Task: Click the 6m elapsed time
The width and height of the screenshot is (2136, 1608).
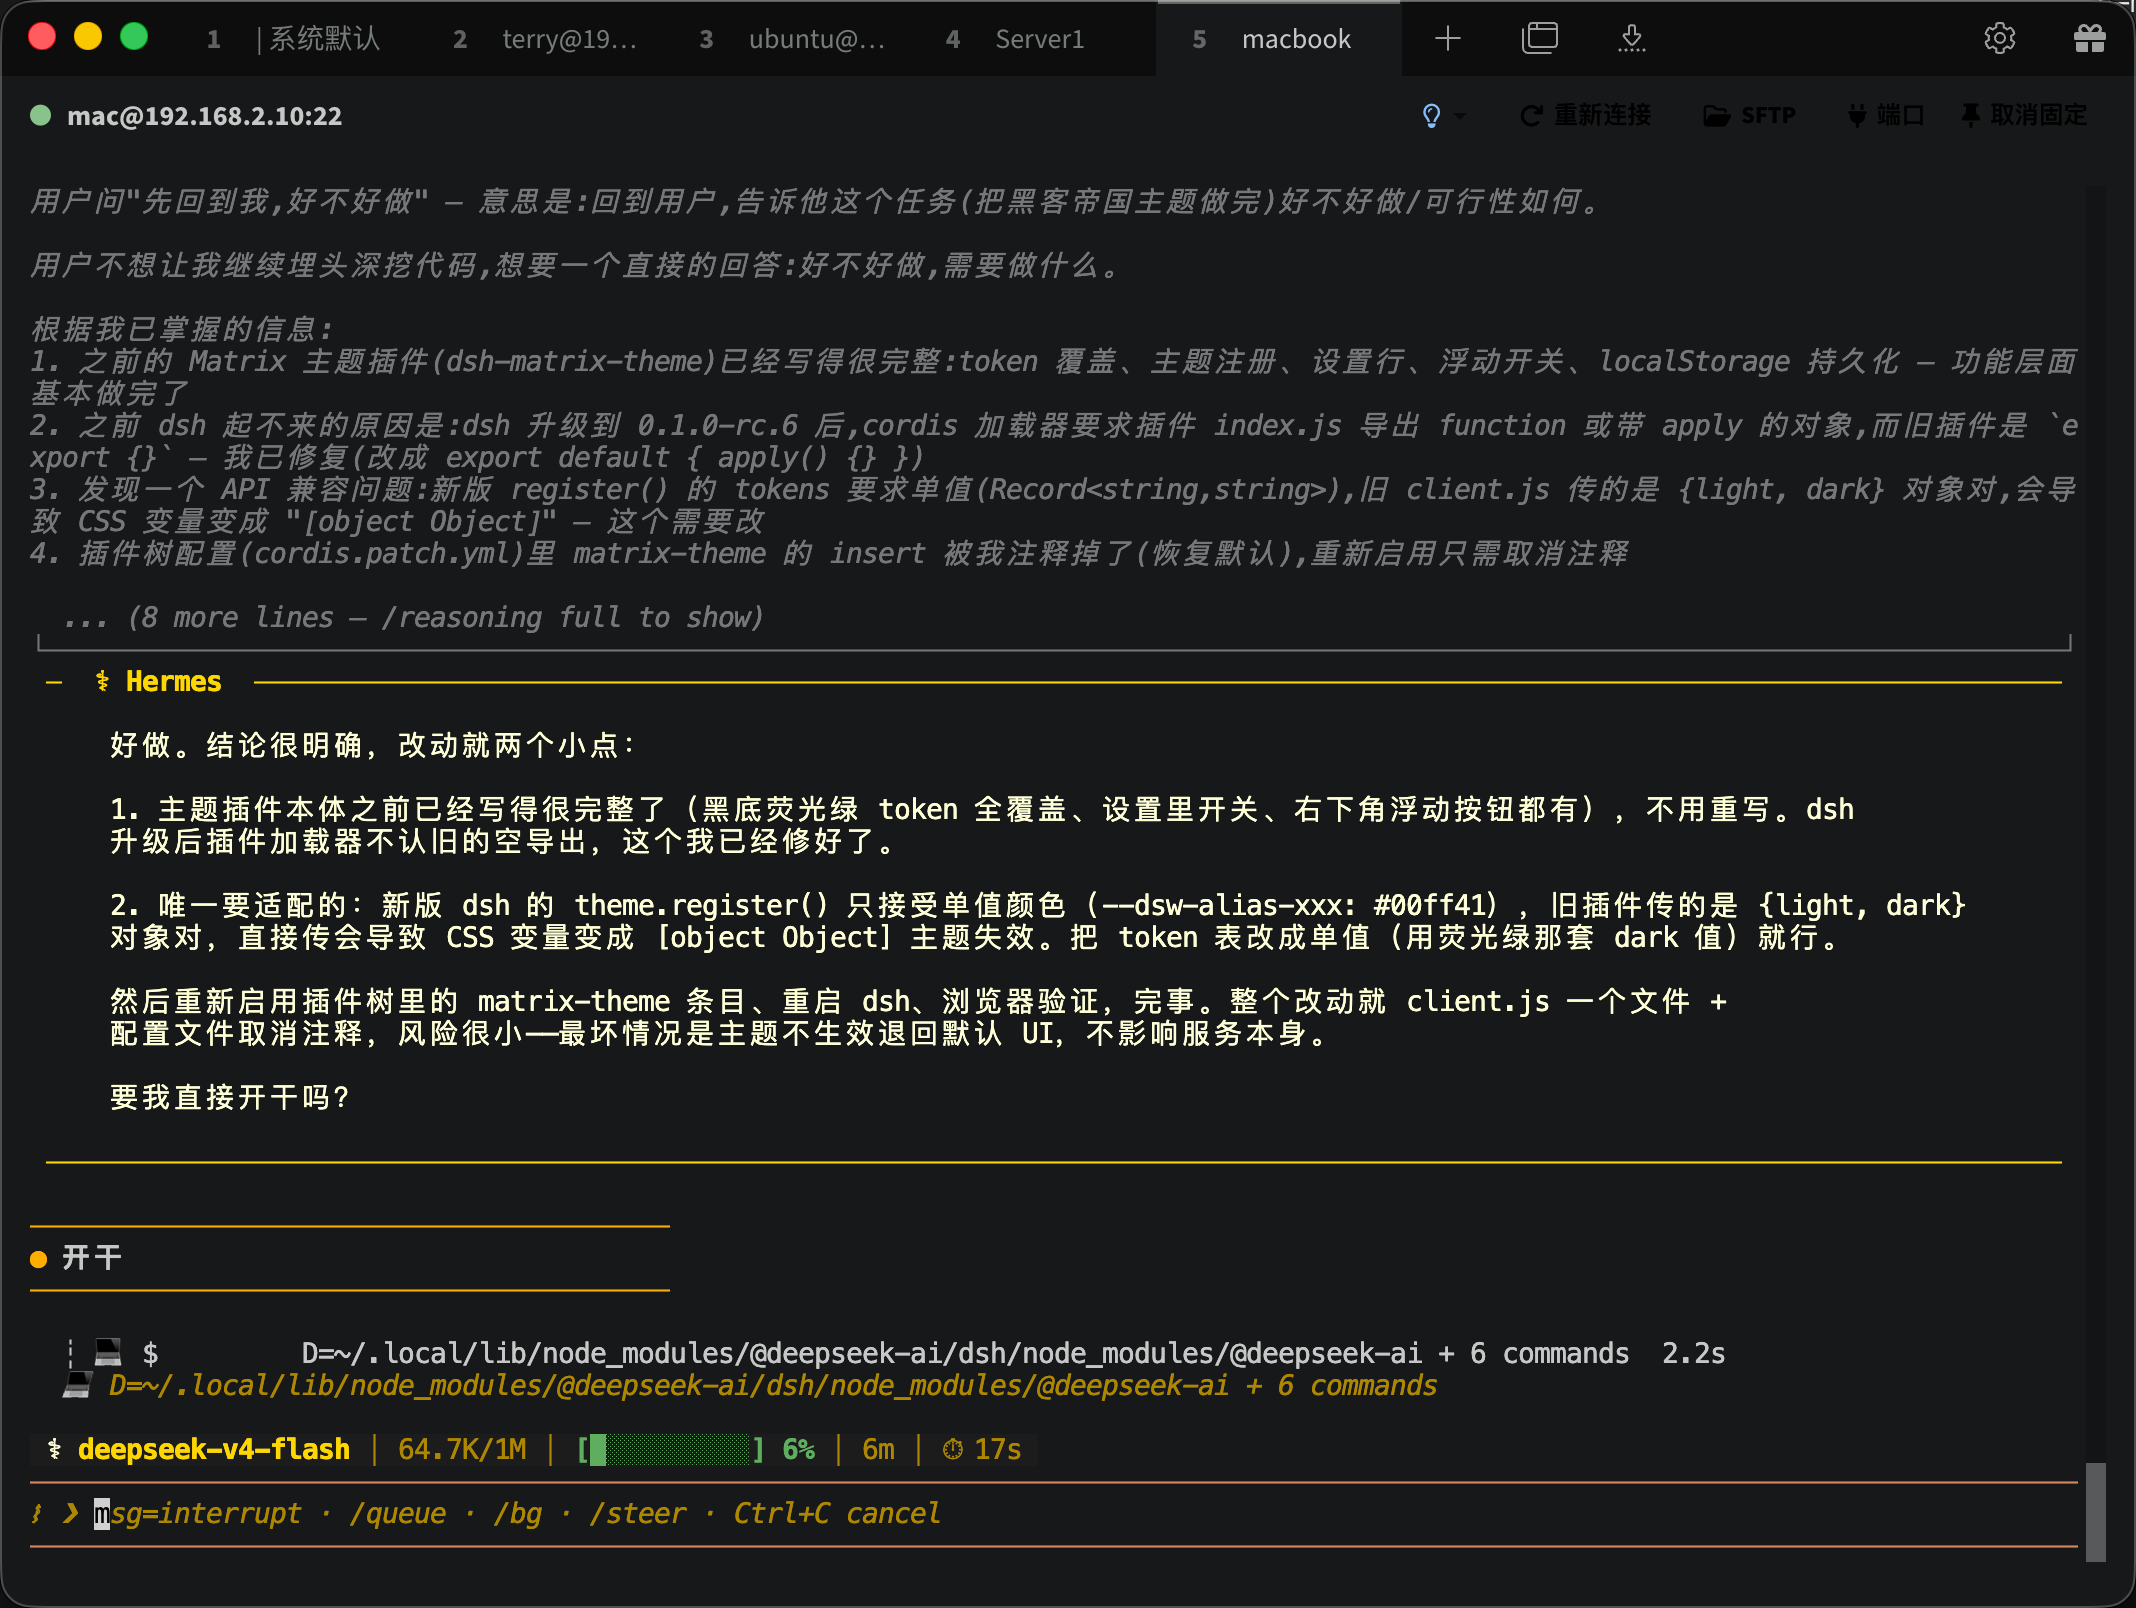Action: (878, 1450)
